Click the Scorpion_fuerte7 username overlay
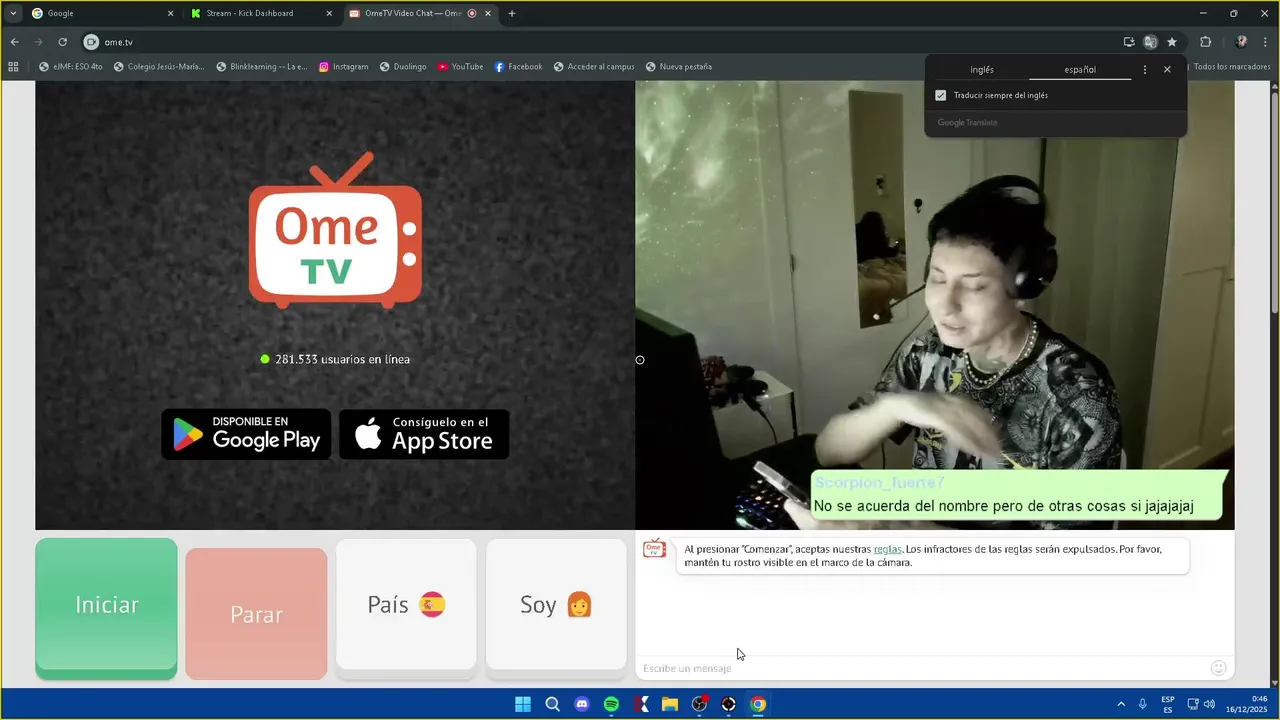 click(x=879, y=483)
